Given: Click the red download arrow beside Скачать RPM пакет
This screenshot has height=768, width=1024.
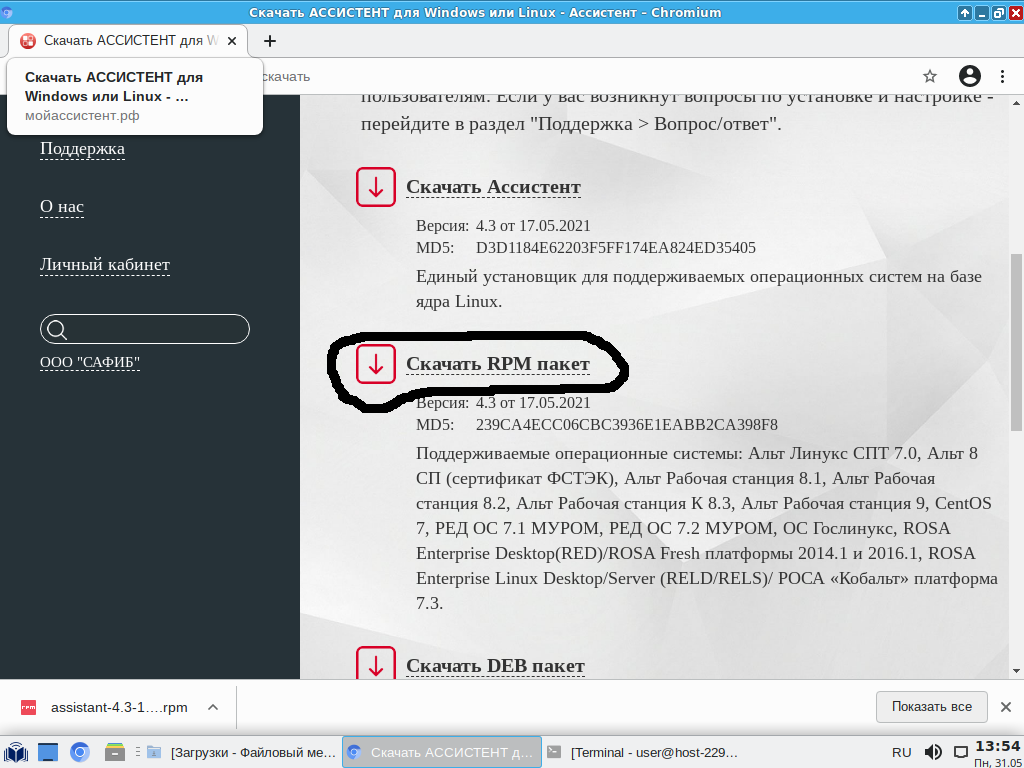Looking at the screenshot, I should coord(376,364).
